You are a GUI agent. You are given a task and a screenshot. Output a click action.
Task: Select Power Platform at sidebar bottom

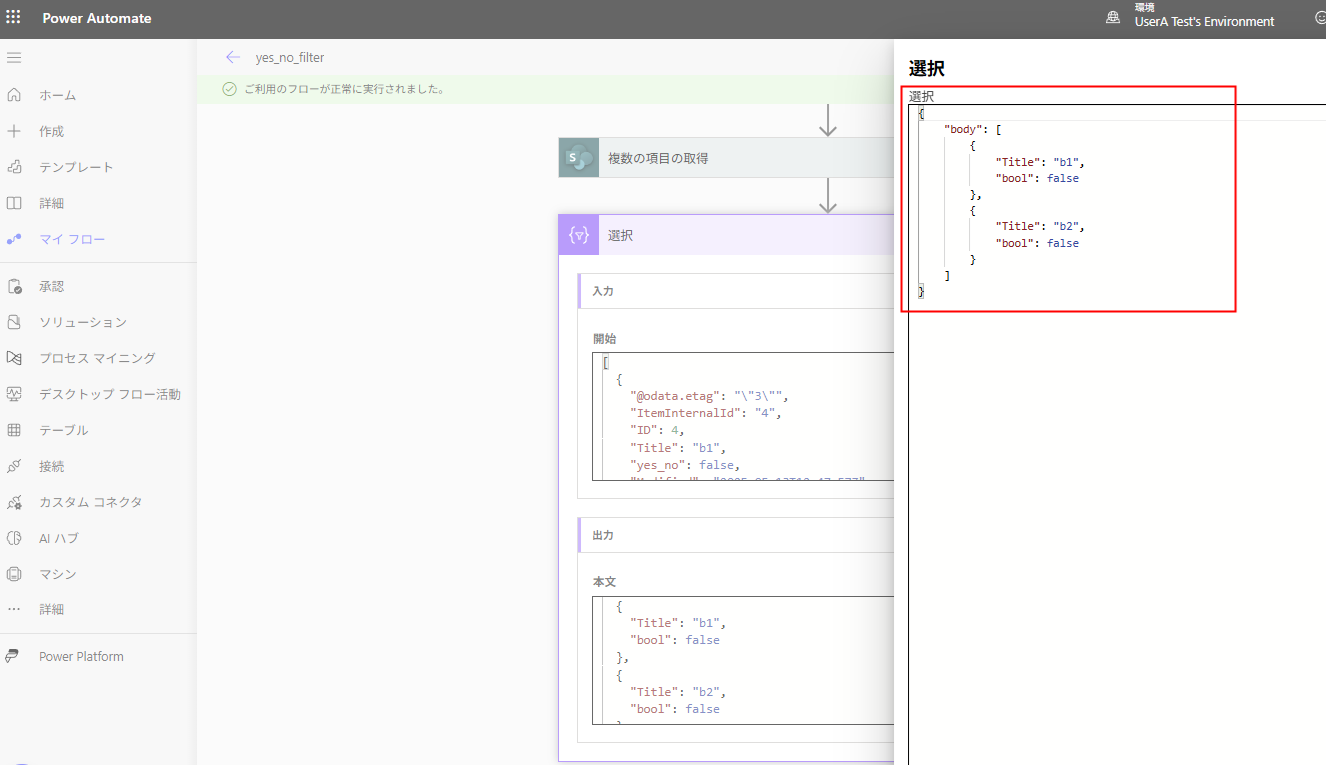click(81, 656)
